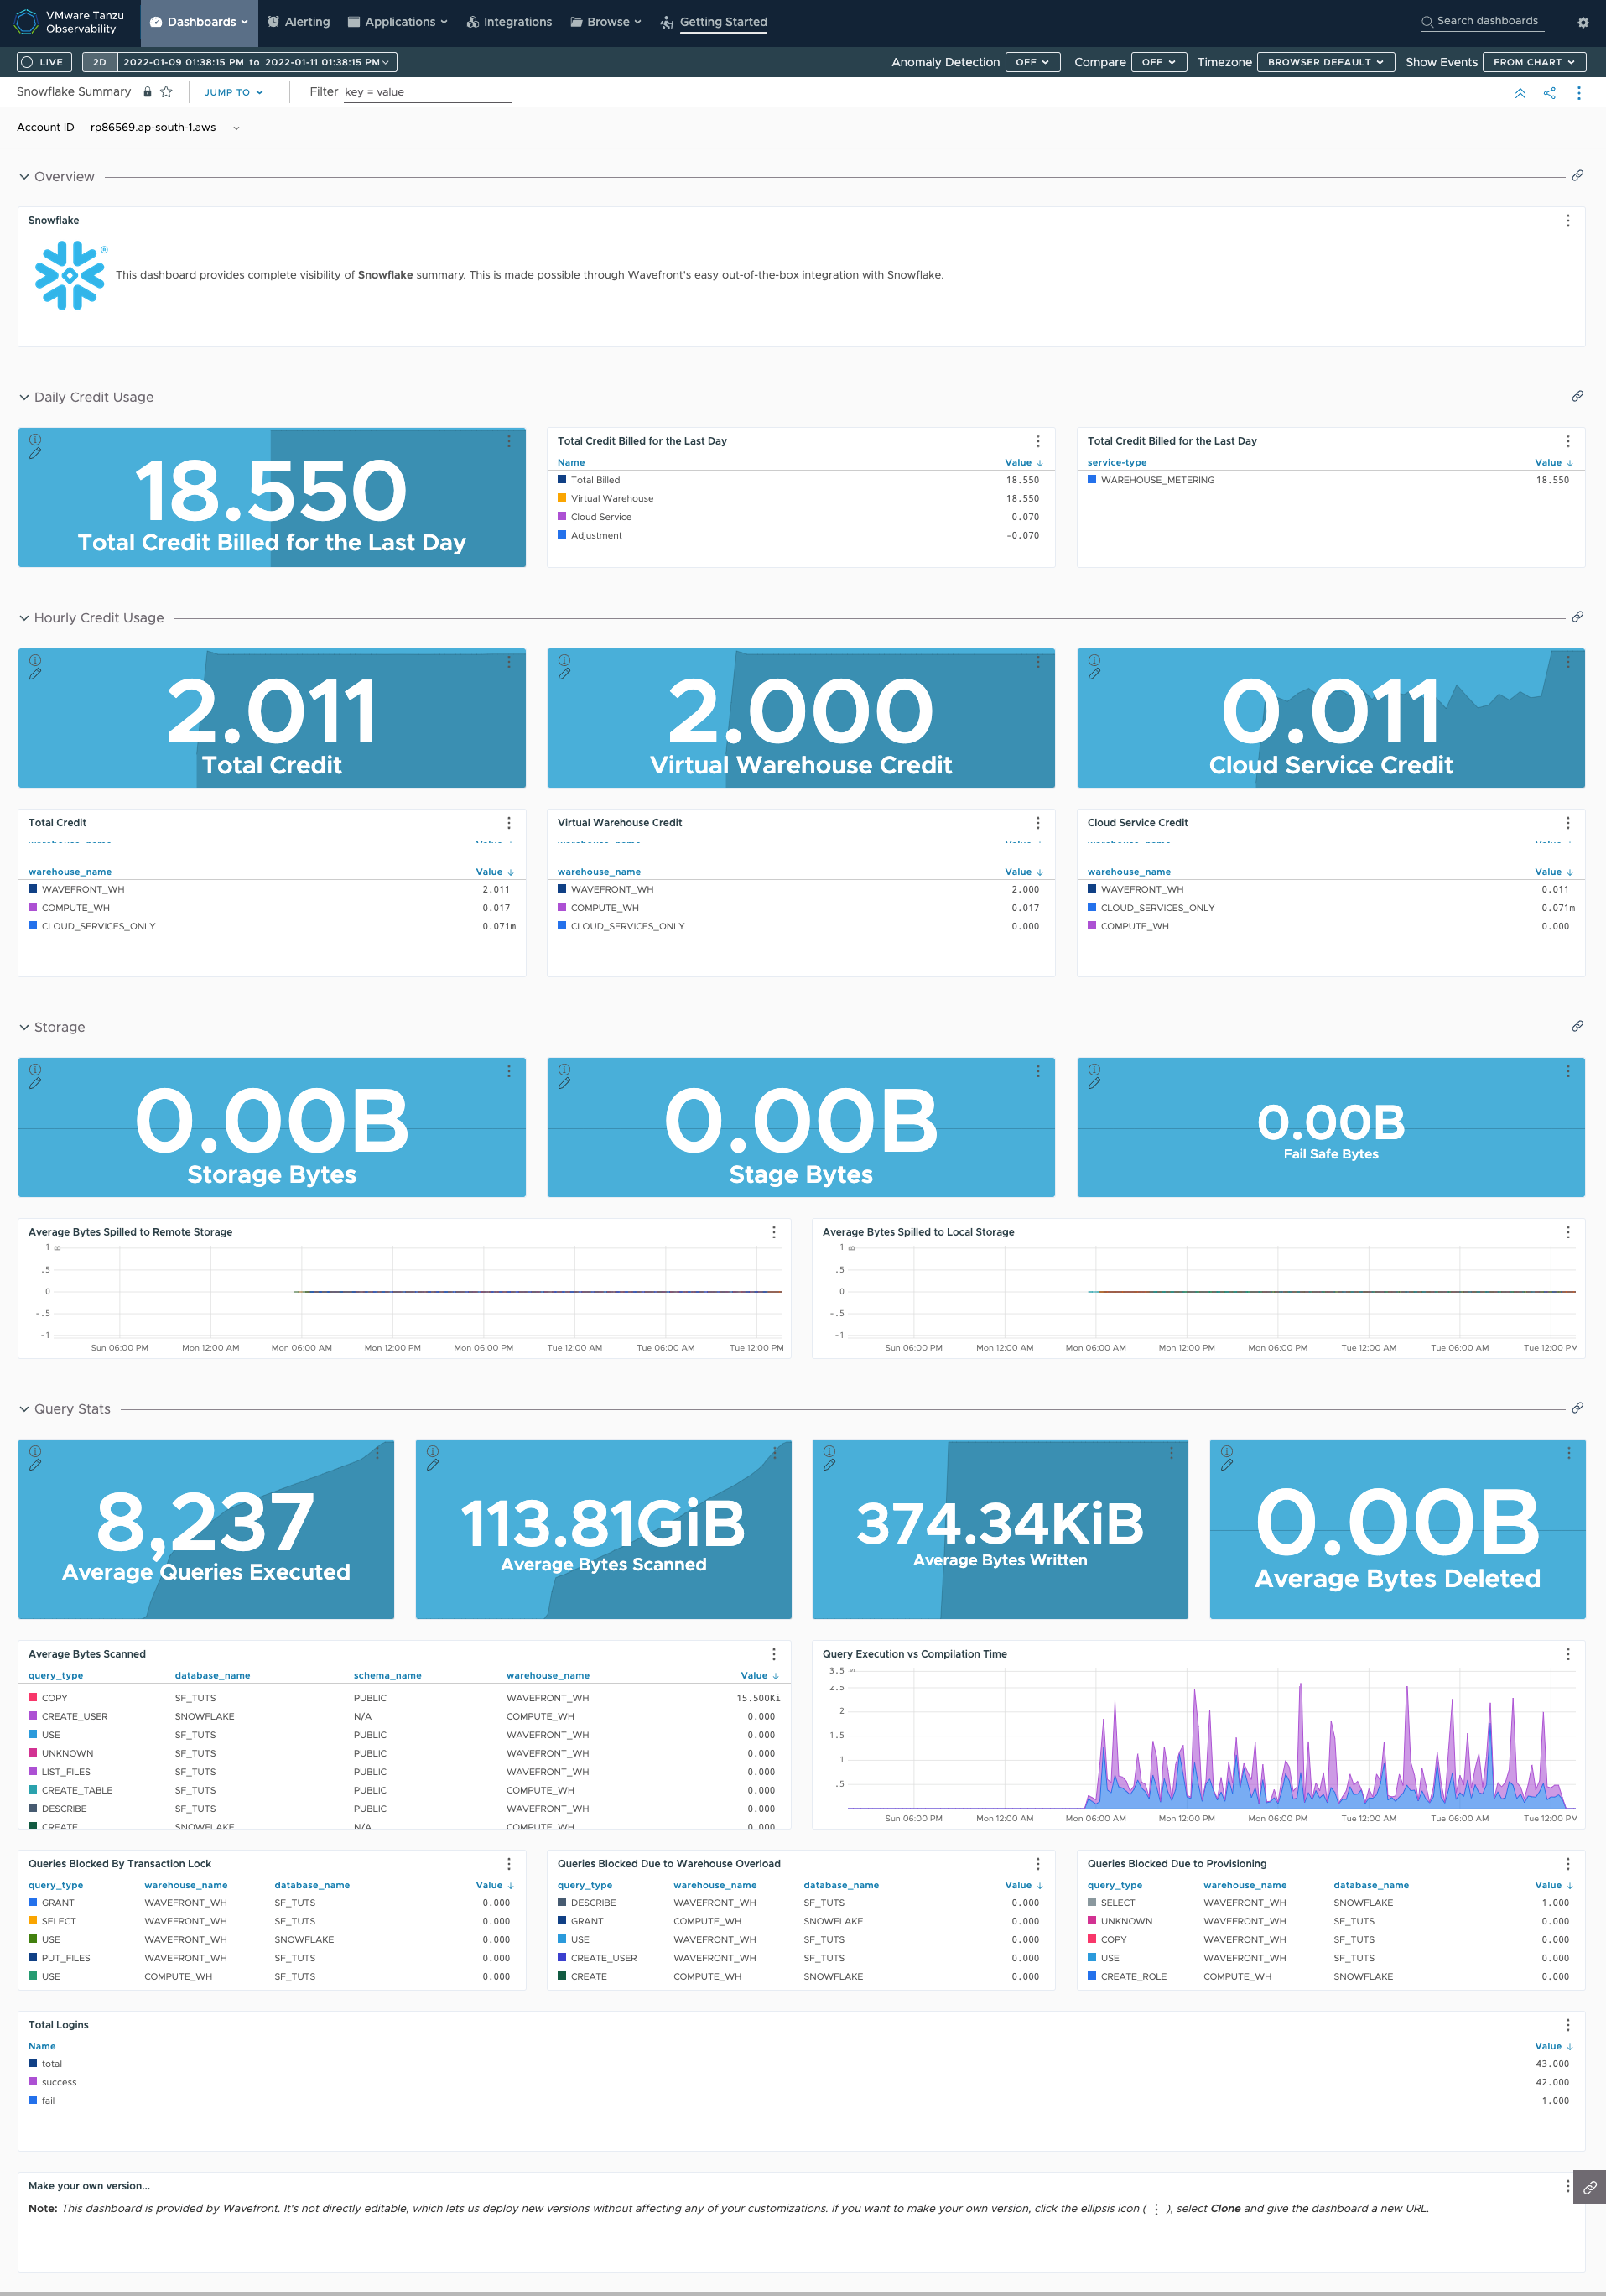
Task: Sort Total Logins by Value column
Action: pos(1553,2047)
